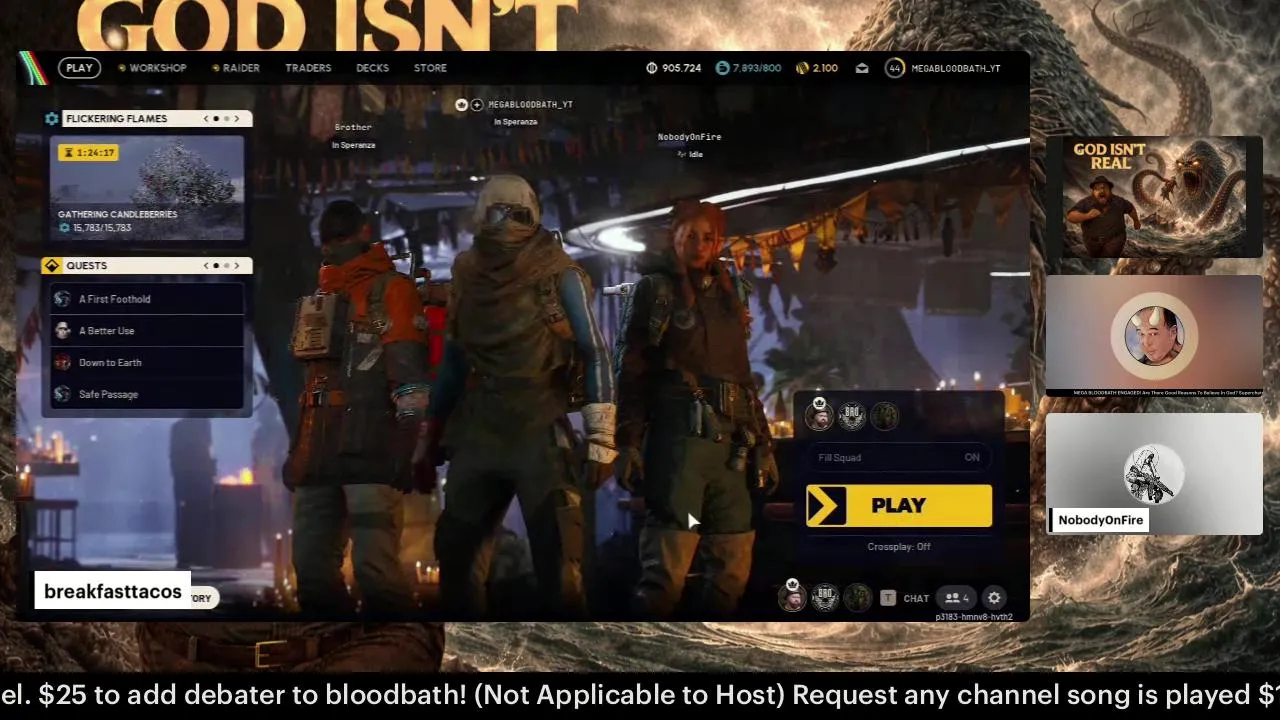This screenshot has height=720, width=1280.
Task: Go to next Quests page arrow
Action: tap(237, 265)
